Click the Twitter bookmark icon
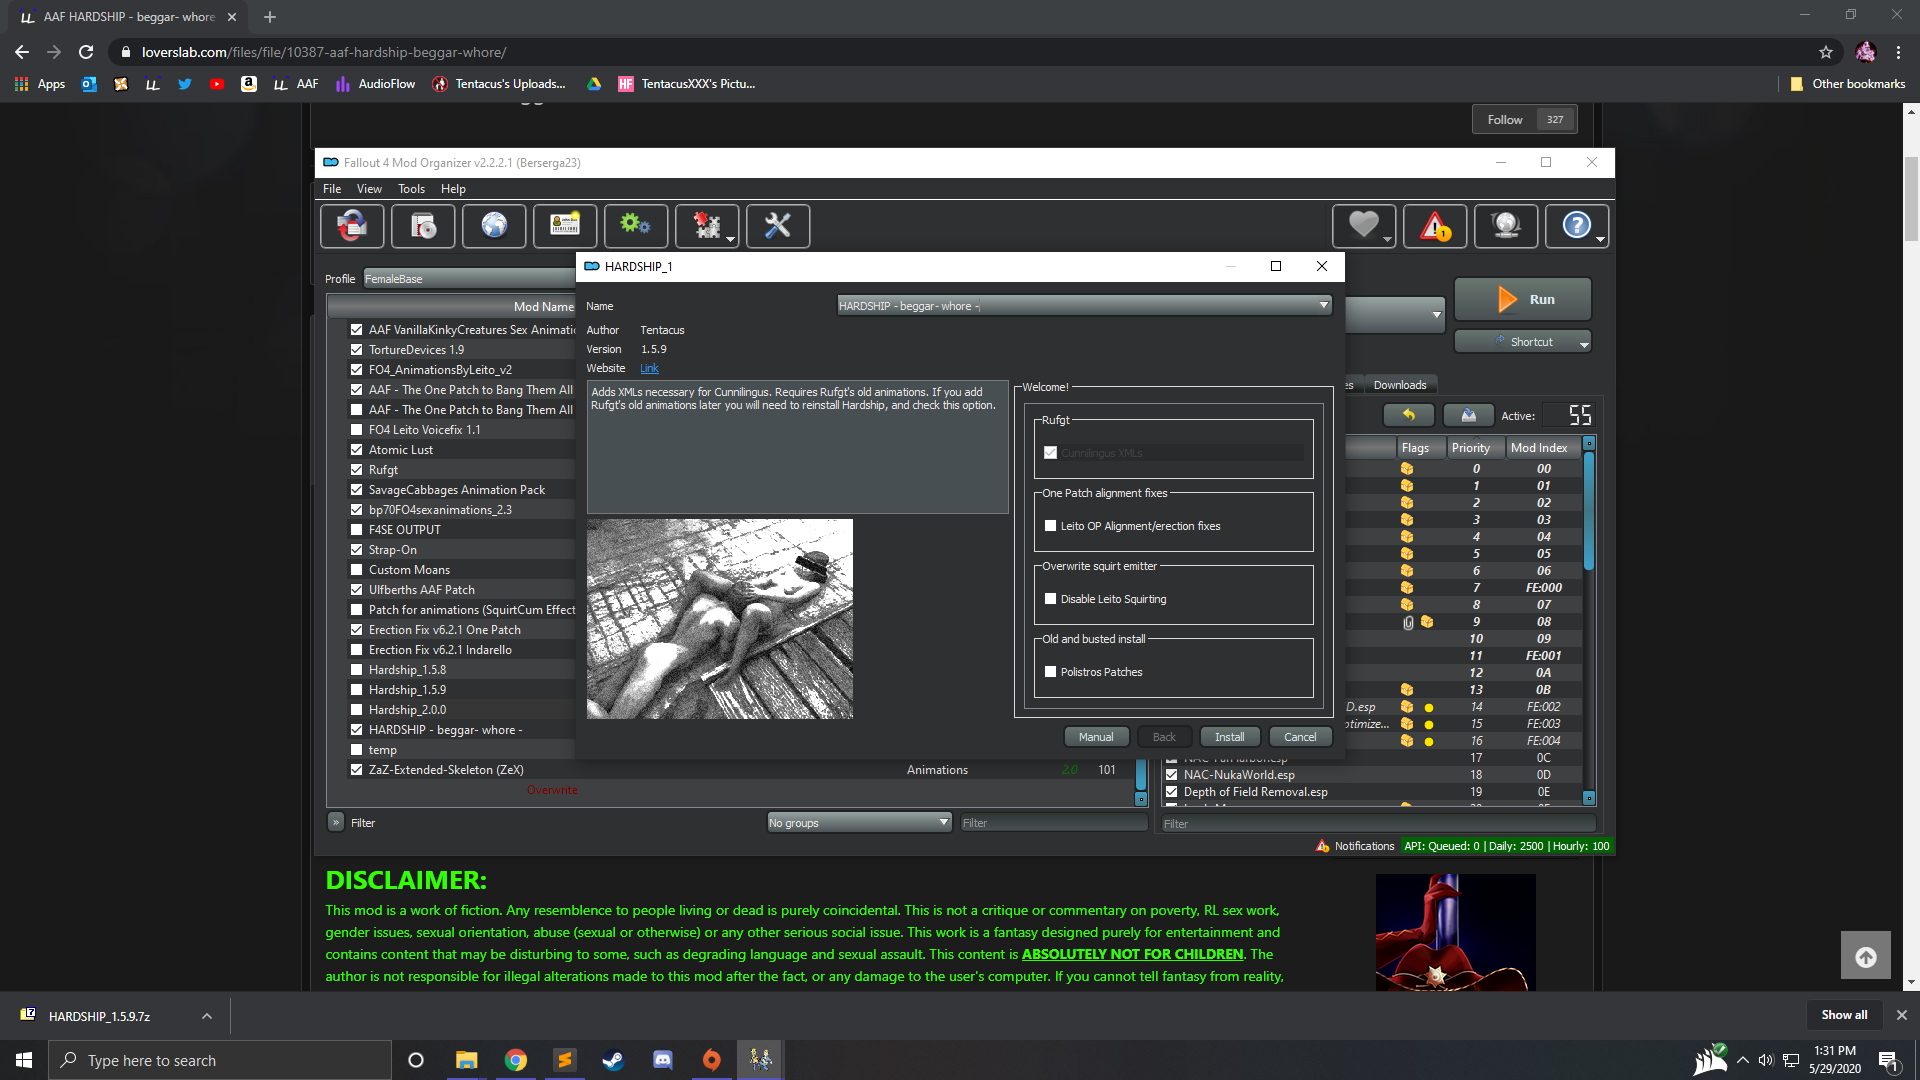This screenshot has height=1080, width=1920. [185, 84]
